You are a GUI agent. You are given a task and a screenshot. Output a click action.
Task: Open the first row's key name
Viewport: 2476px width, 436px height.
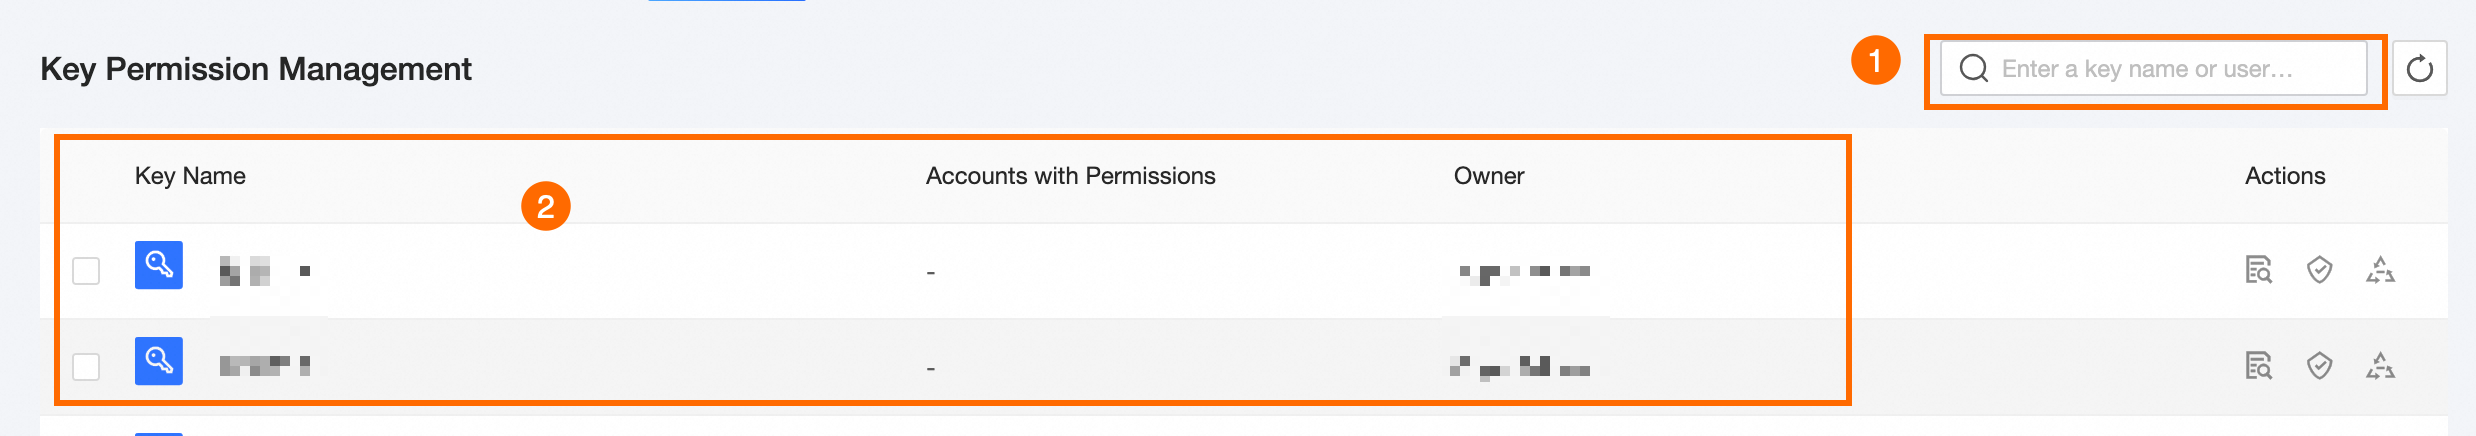coord(265,271)
